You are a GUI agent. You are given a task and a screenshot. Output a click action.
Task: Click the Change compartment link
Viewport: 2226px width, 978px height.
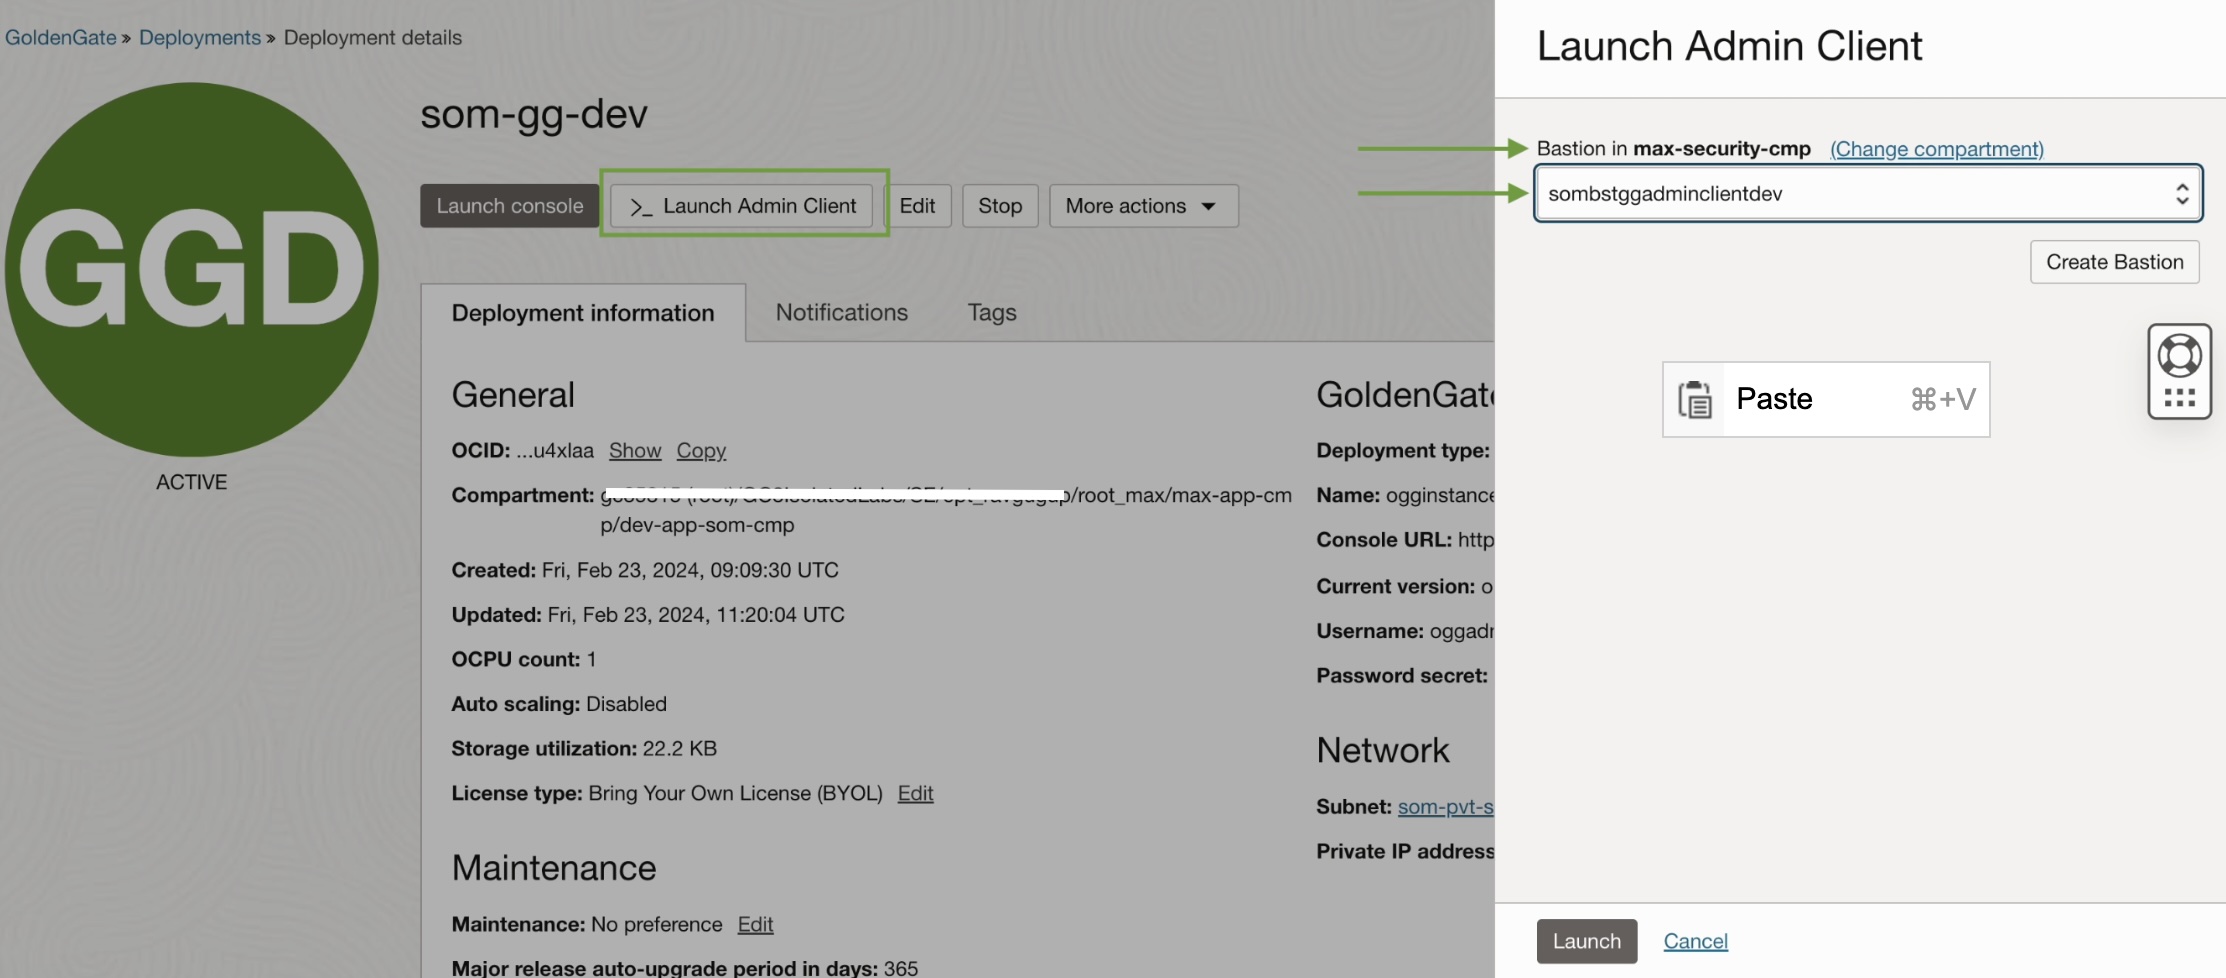pos(1937,149)
